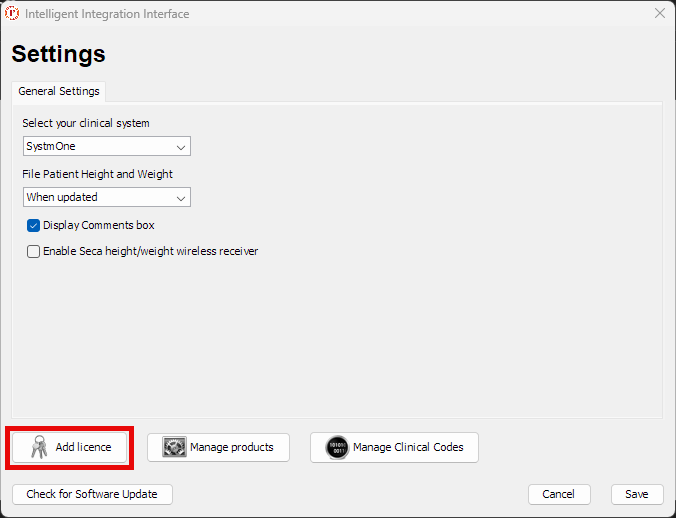Screen dimensions: 676x518
Task: Click the gear icon on Manage products
Action: click(x=175, y=447)
